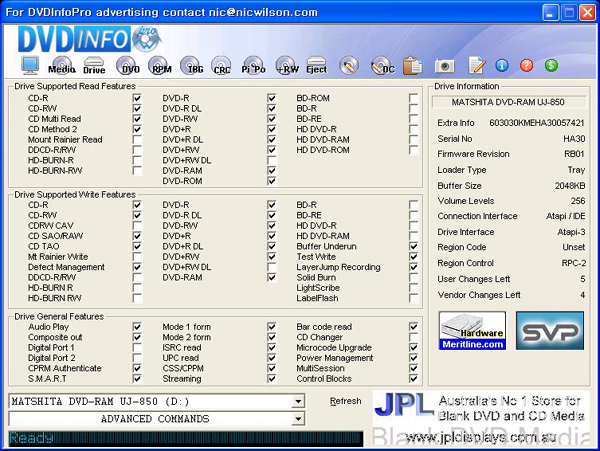600x451 pixels.
Task: Toggle Streaming checkbox
Action: click(271, 378)
